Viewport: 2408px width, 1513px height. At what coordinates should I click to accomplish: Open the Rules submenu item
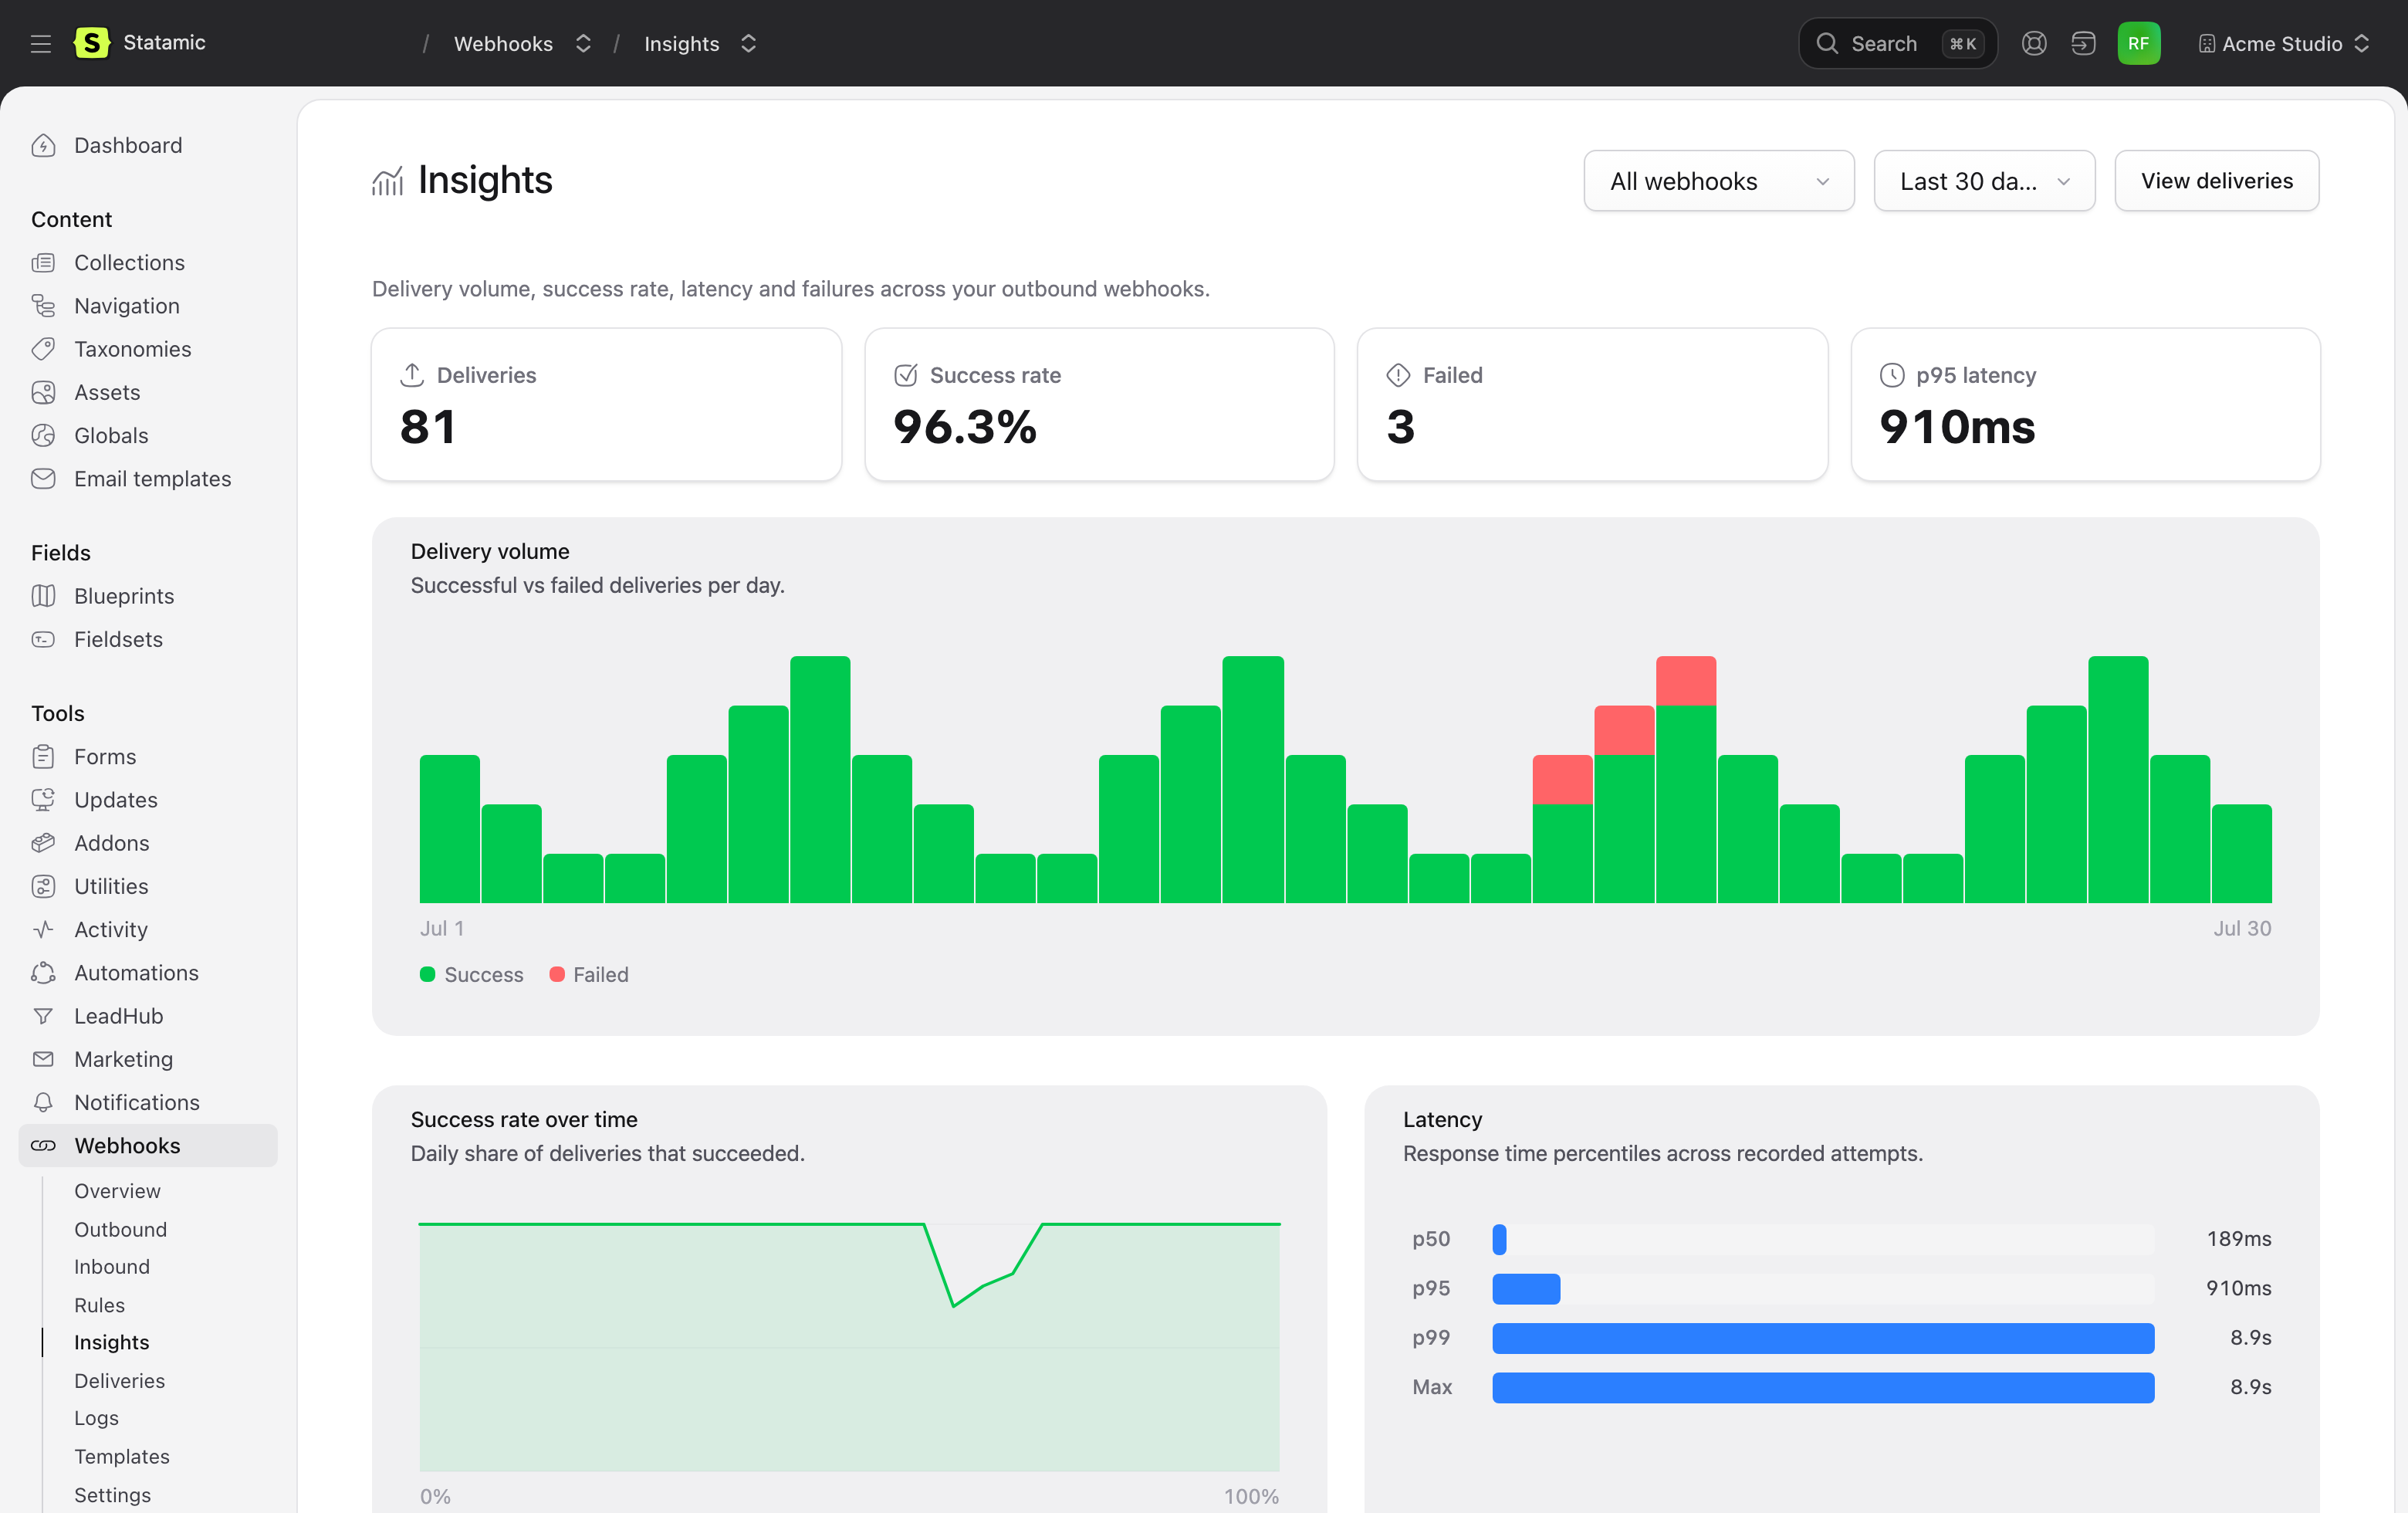click(99, 1304)
